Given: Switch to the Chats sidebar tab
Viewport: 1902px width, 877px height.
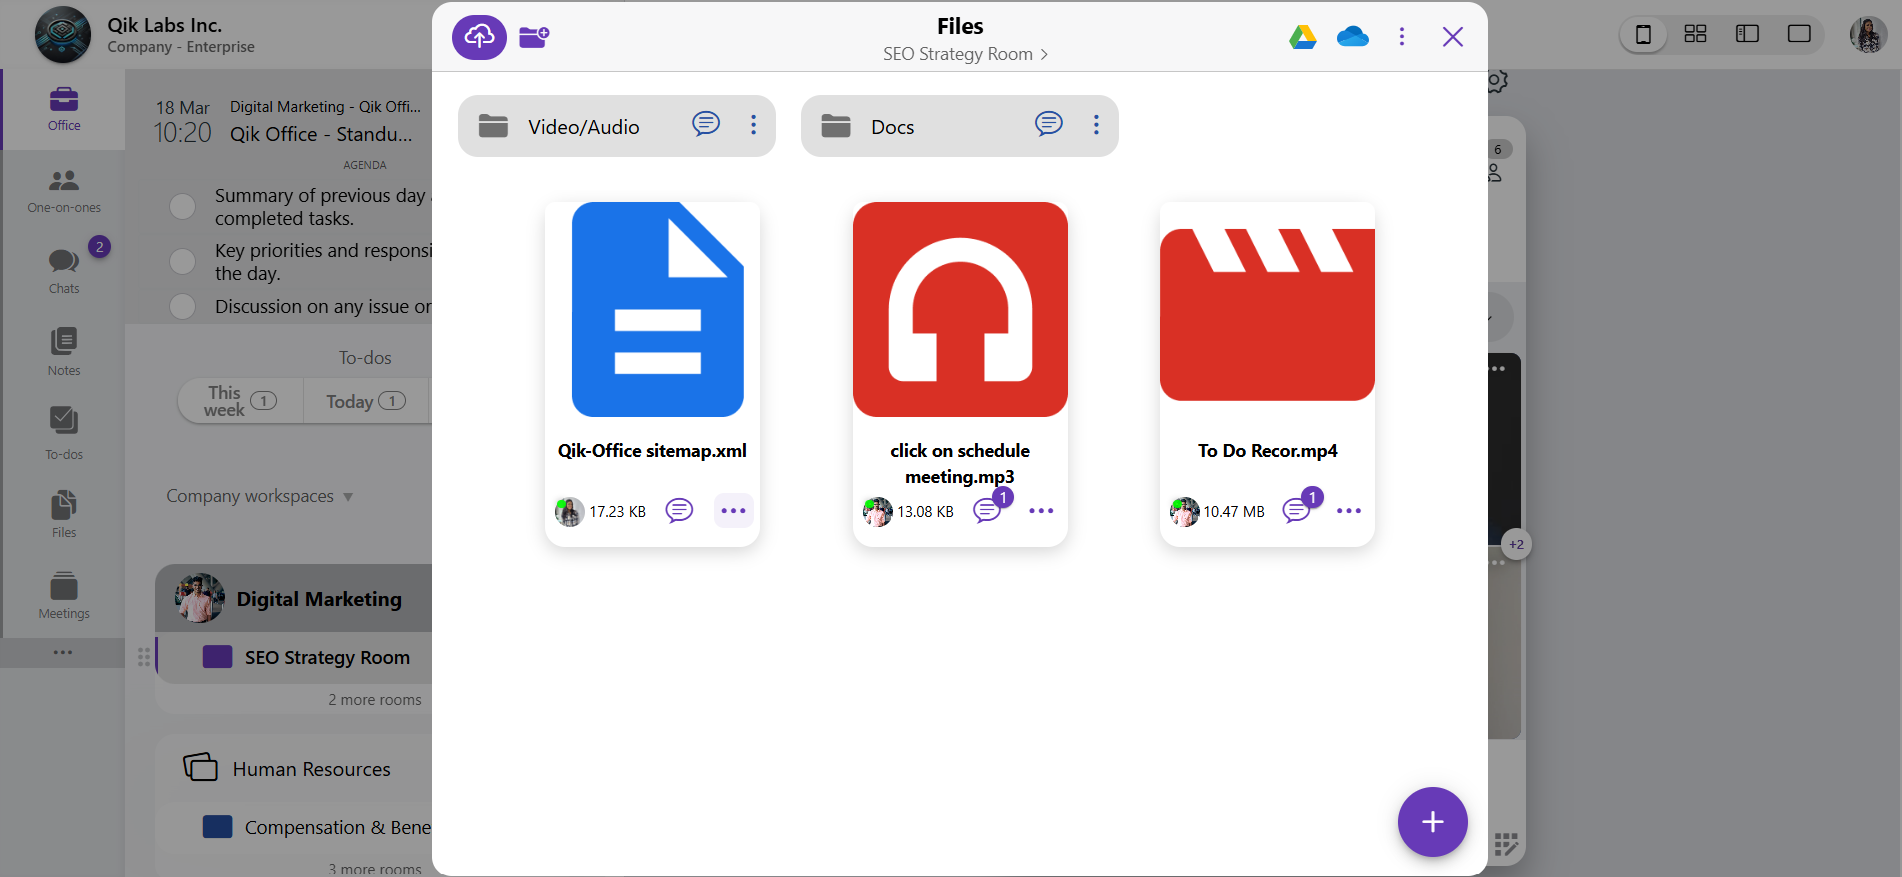Looking at the screenshot, I should point(64,270).
